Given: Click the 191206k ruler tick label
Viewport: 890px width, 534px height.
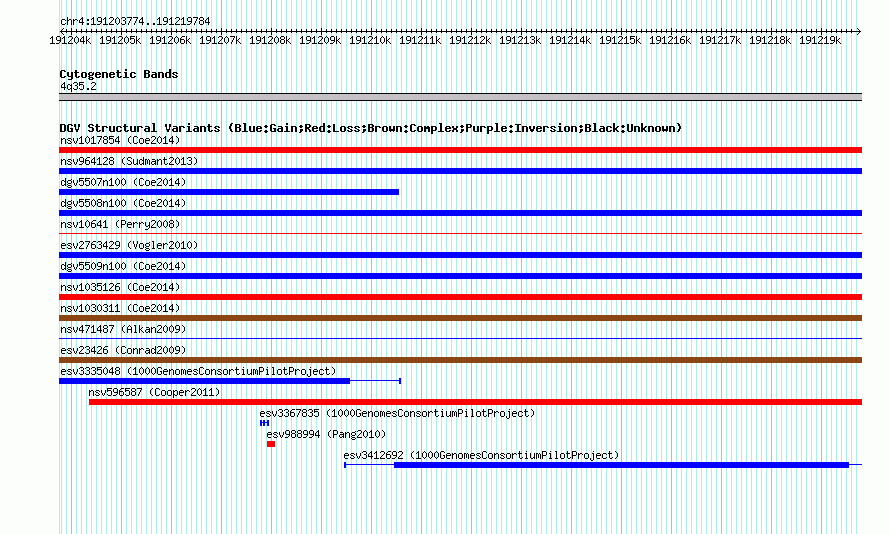Looking at the screenshot, I should click(170, 40).
